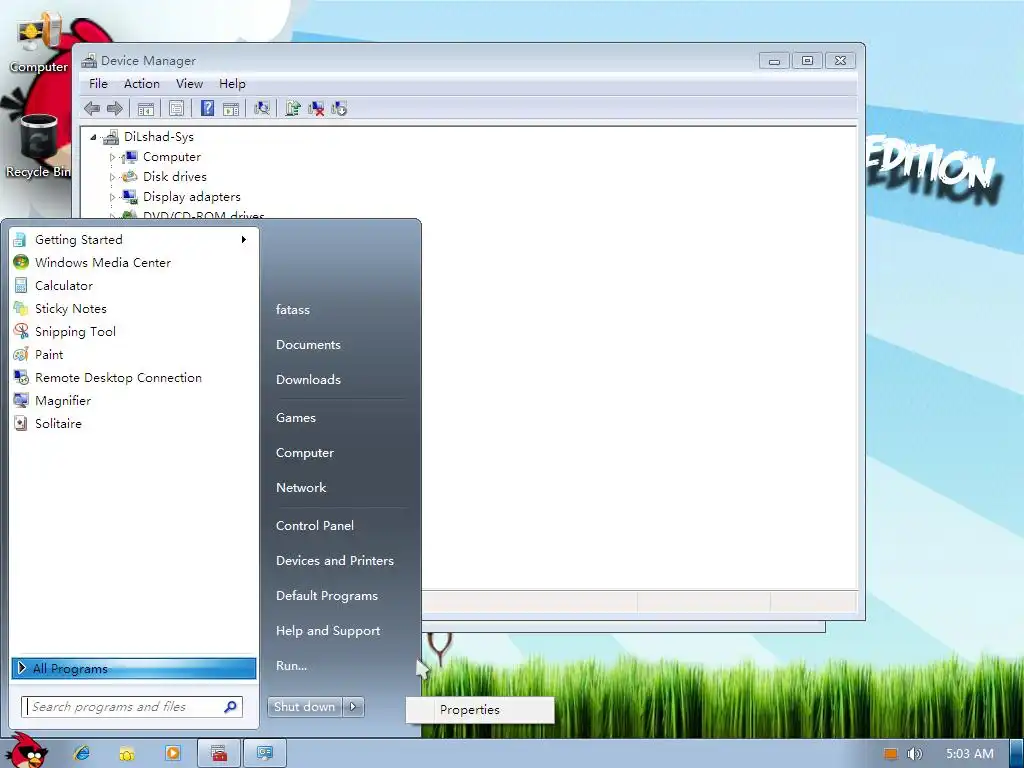Open Documents from Start menu

coord(308,345)
